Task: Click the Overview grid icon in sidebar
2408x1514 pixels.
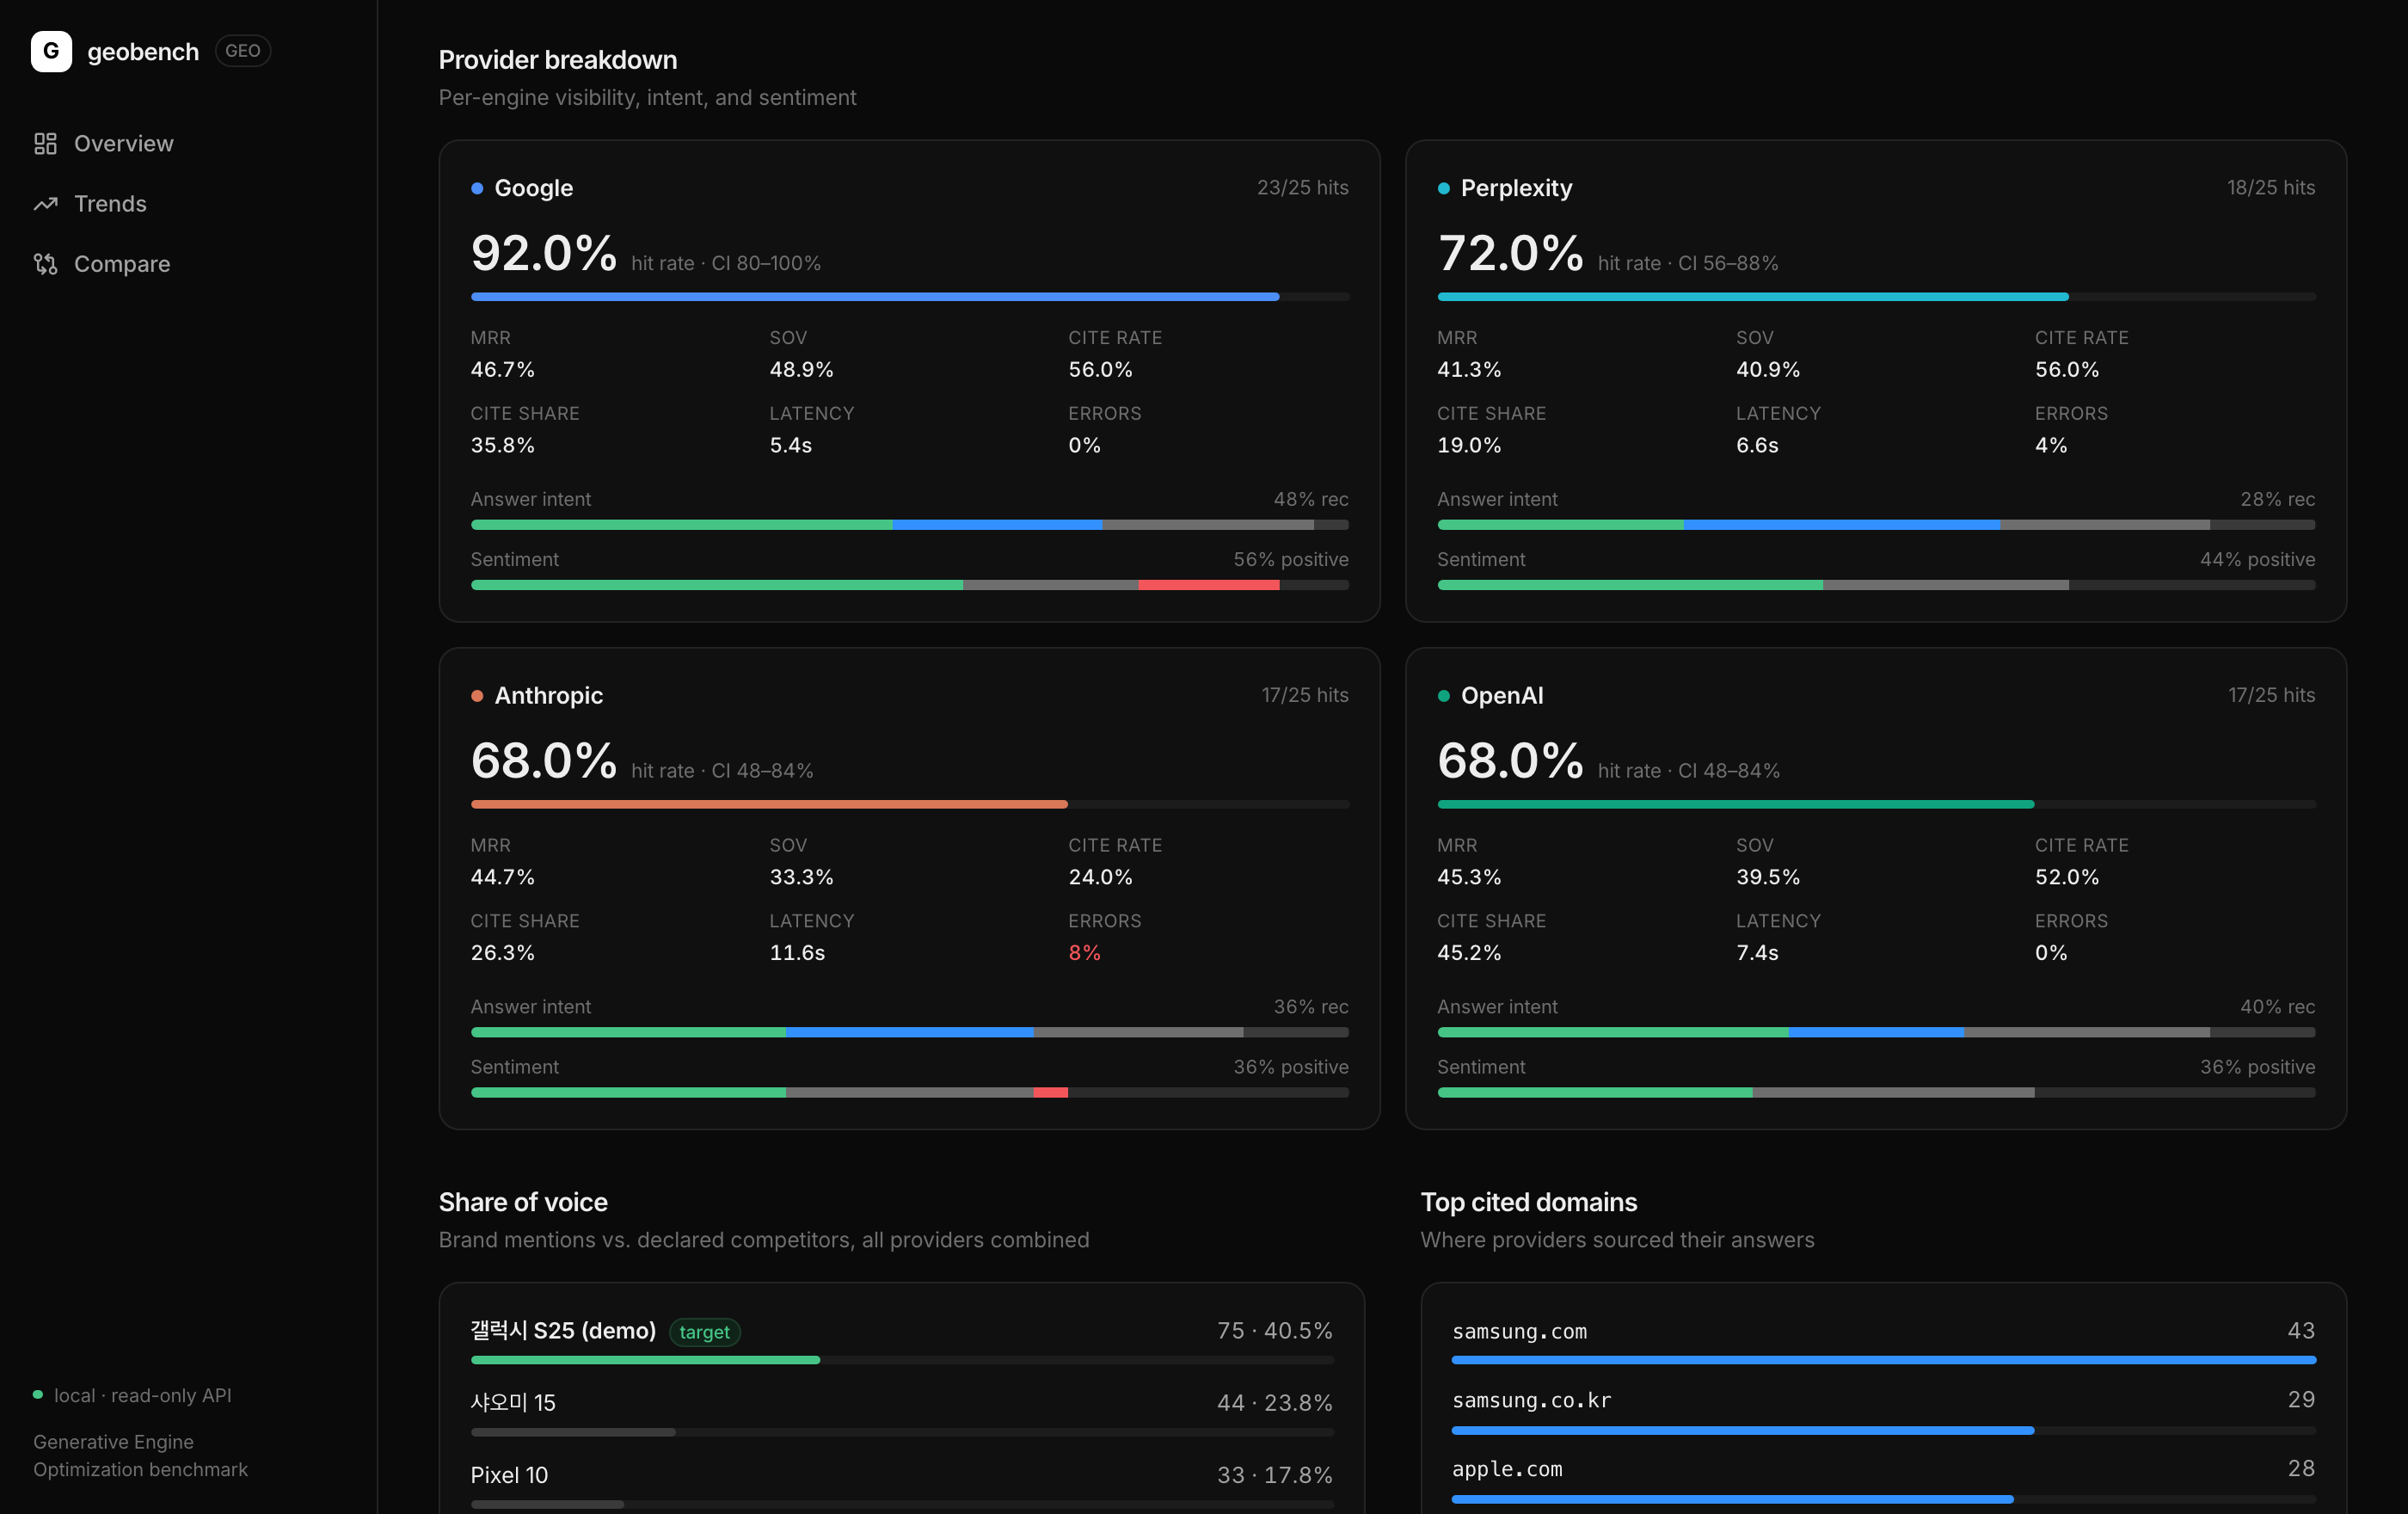Action: pos(45,144)
